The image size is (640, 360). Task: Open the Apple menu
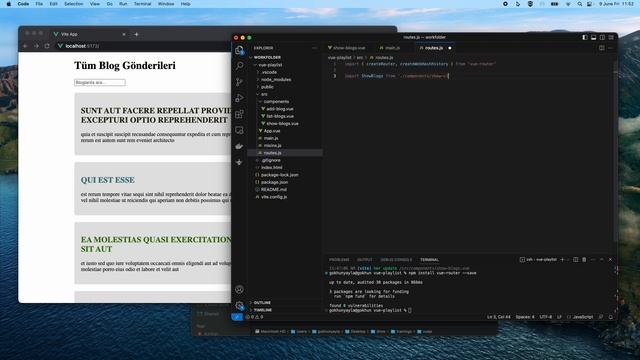tap(9, 4)
